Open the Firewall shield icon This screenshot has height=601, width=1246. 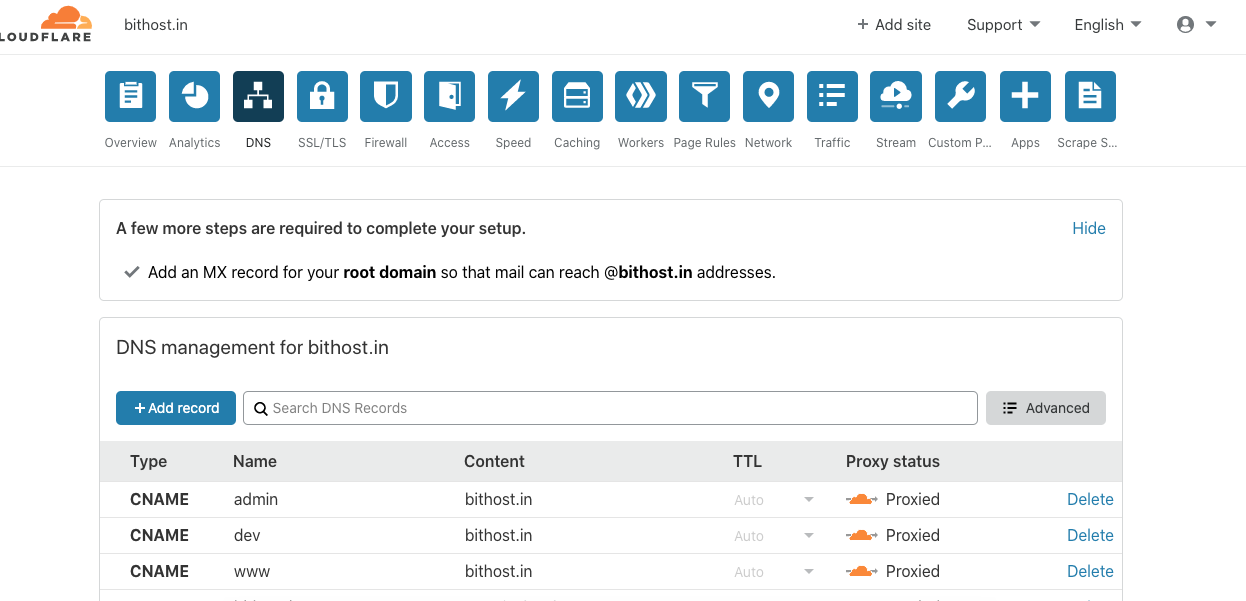pyautogui.click(x=386, y=96)
